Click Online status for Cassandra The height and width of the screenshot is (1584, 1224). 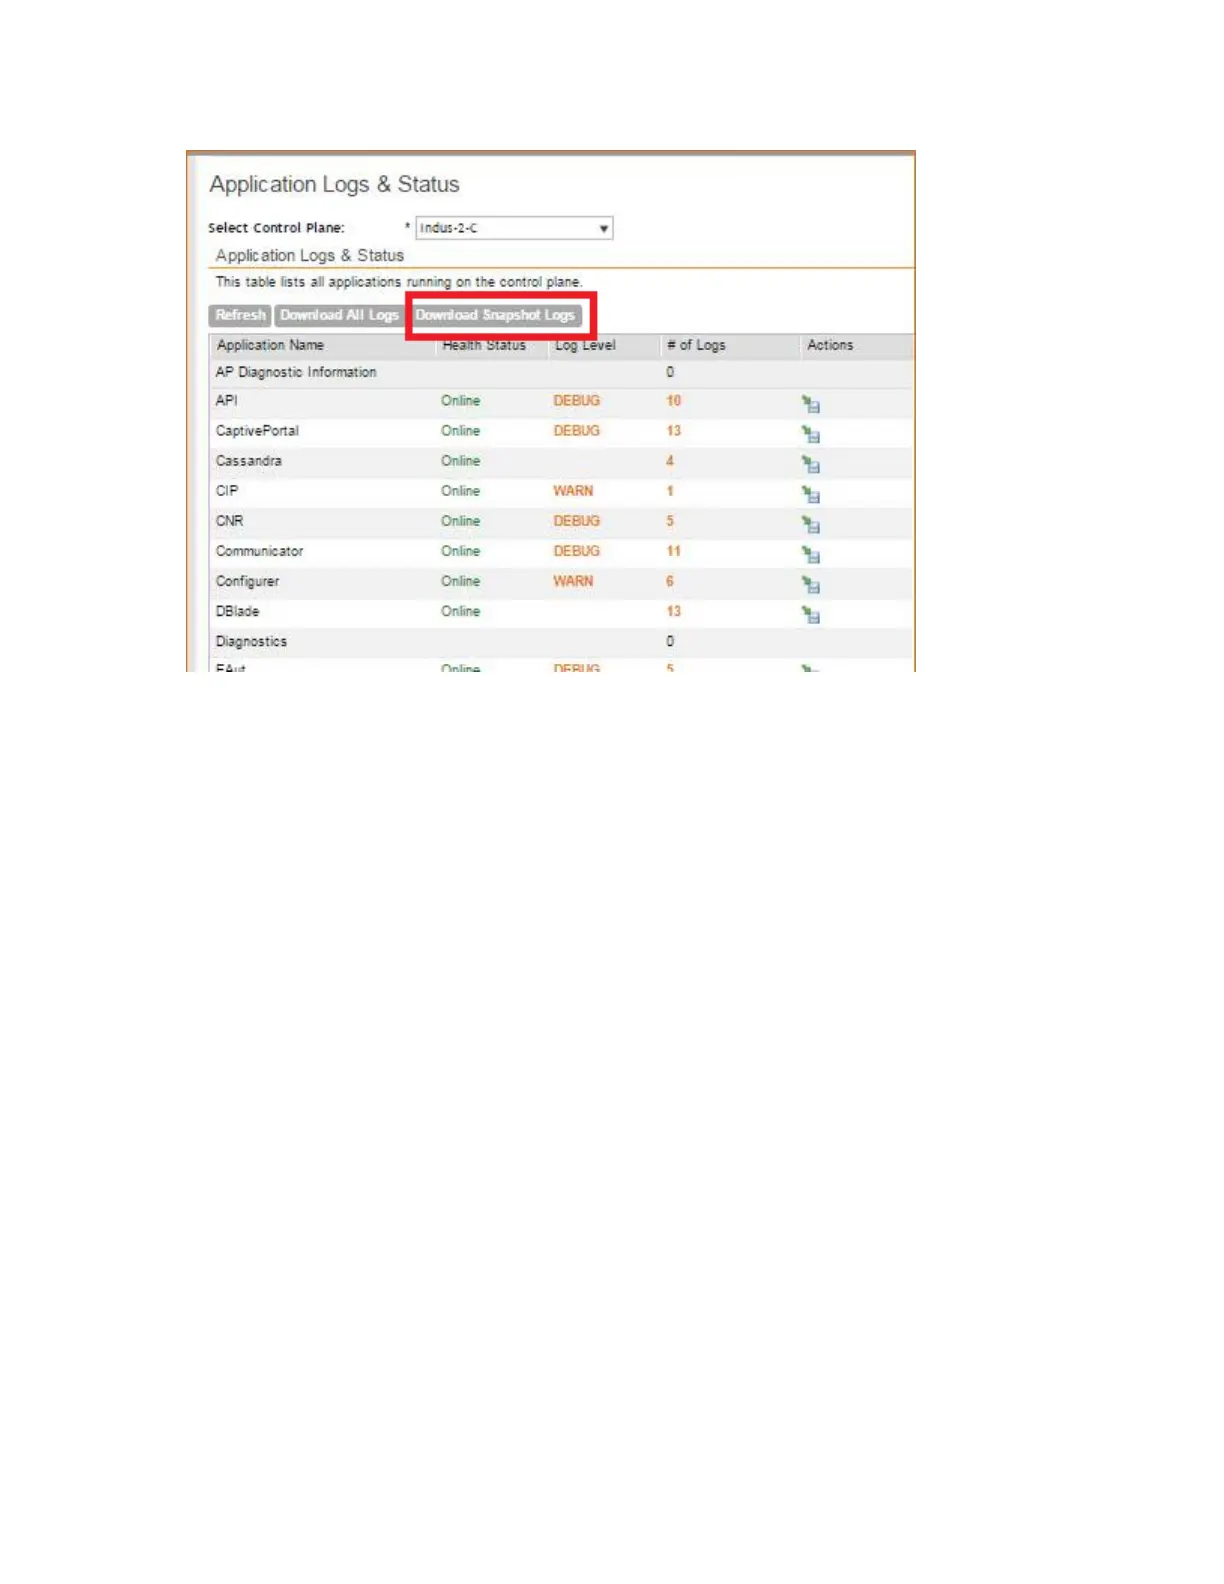(460, 461)
